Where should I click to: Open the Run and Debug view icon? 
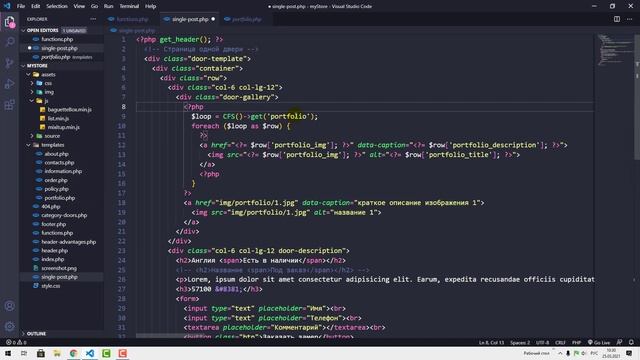pyautogui.click(x=9, y=84)
